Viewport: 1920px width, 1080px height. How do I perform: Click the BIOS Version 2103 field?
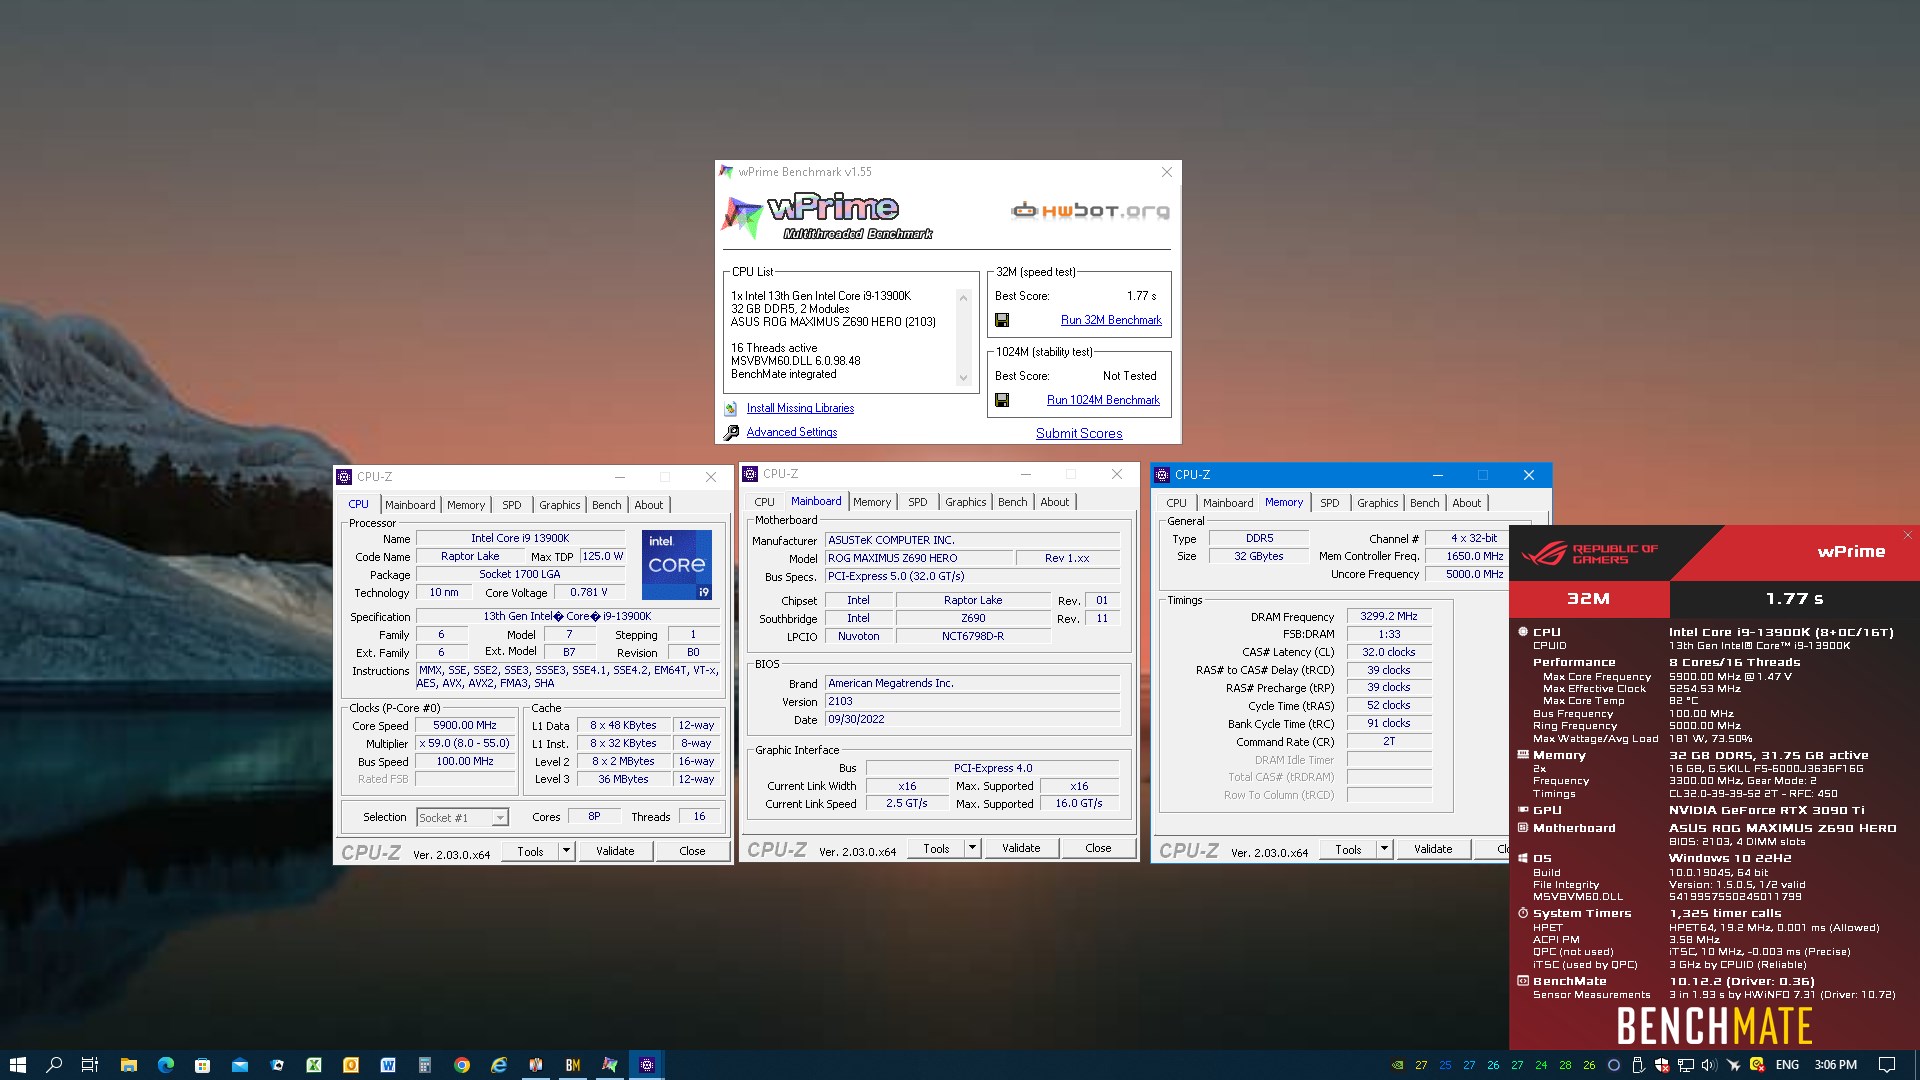coord(972,702)
